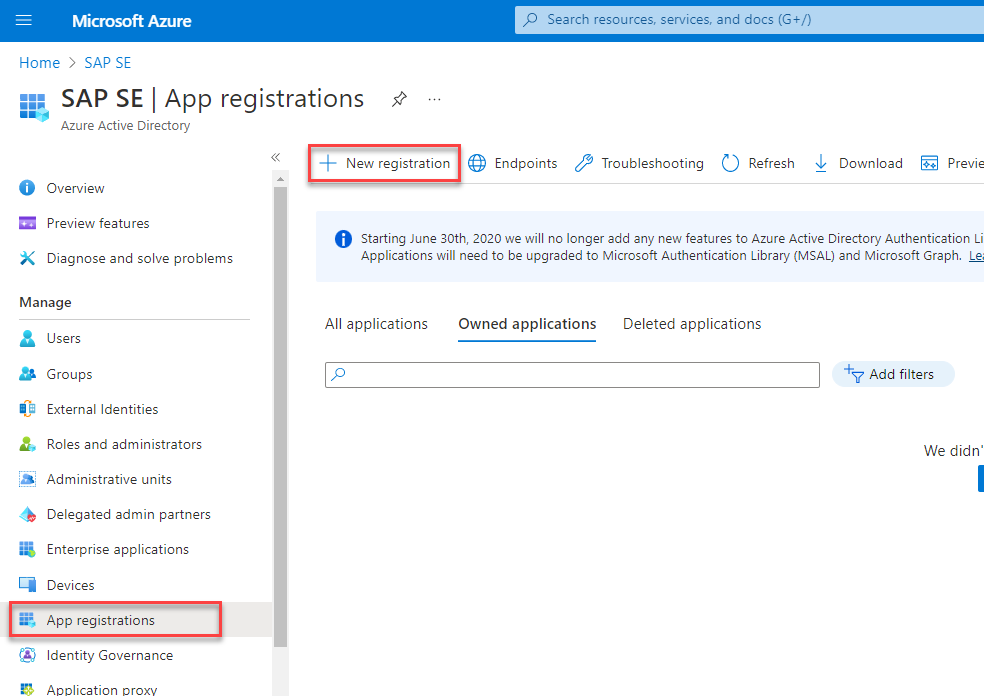The width and height of the screenshot is (984, 696).
Task: Click the SAP SE directory tiles icon
Action: pos(34,107)
